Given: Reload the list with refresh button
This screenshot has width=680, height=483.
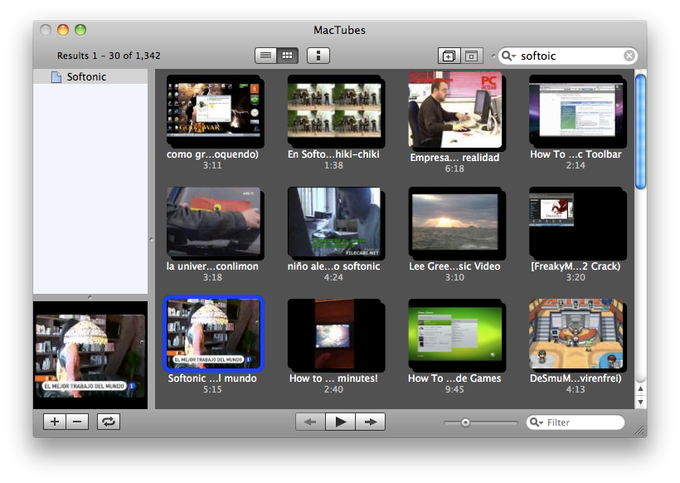Looking at the screenshot, I should click(108, 421).
